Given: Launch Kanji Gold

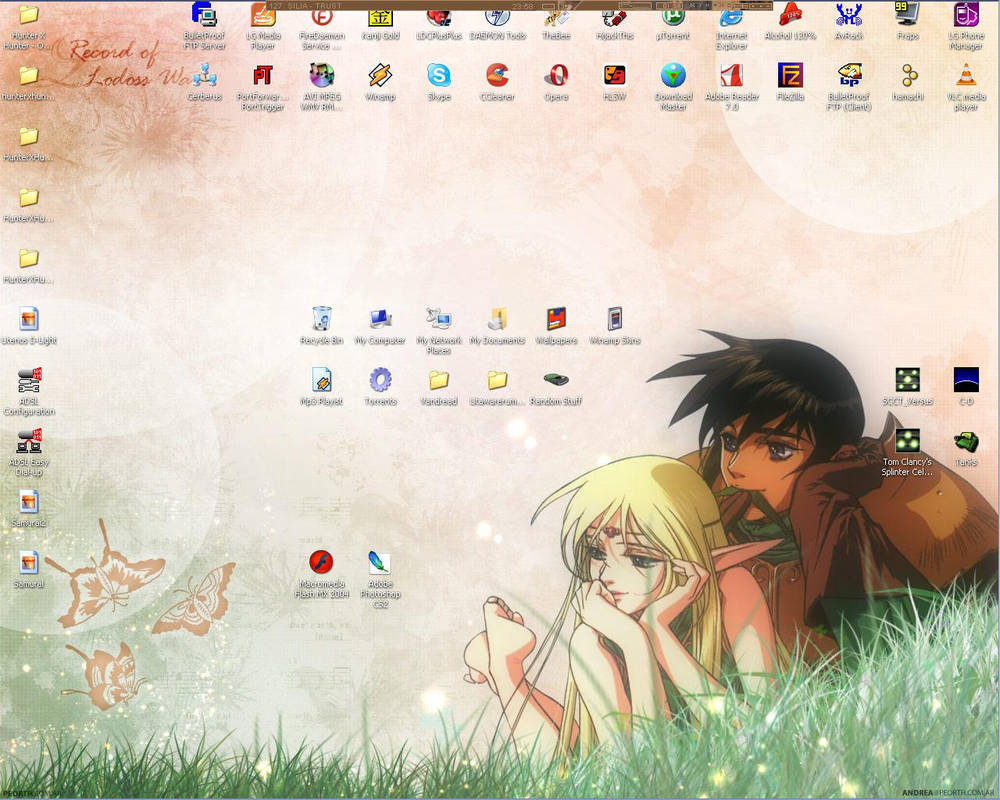Looking at the screenshot, I should [380, 14].
